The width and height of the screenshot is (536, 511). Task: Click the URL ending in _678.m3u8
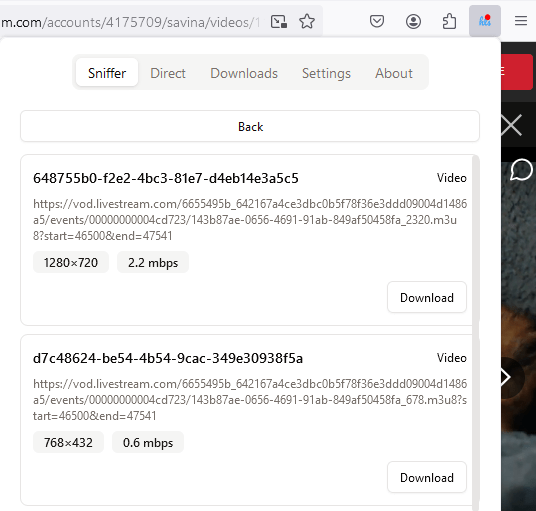pyautogui.click(x=250, y=400)
